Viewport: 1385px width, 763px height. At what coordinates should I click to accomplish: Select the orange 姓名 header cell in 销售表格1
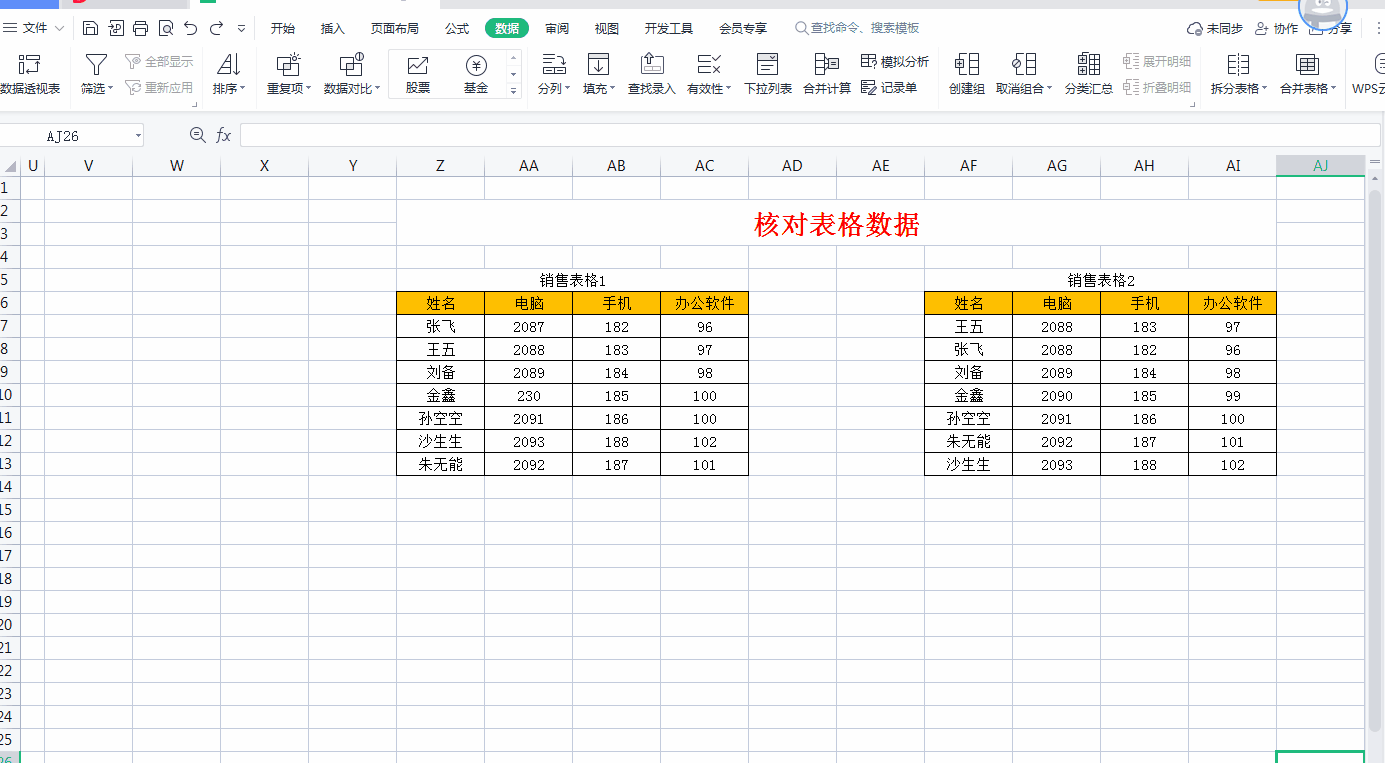[440, 303]
